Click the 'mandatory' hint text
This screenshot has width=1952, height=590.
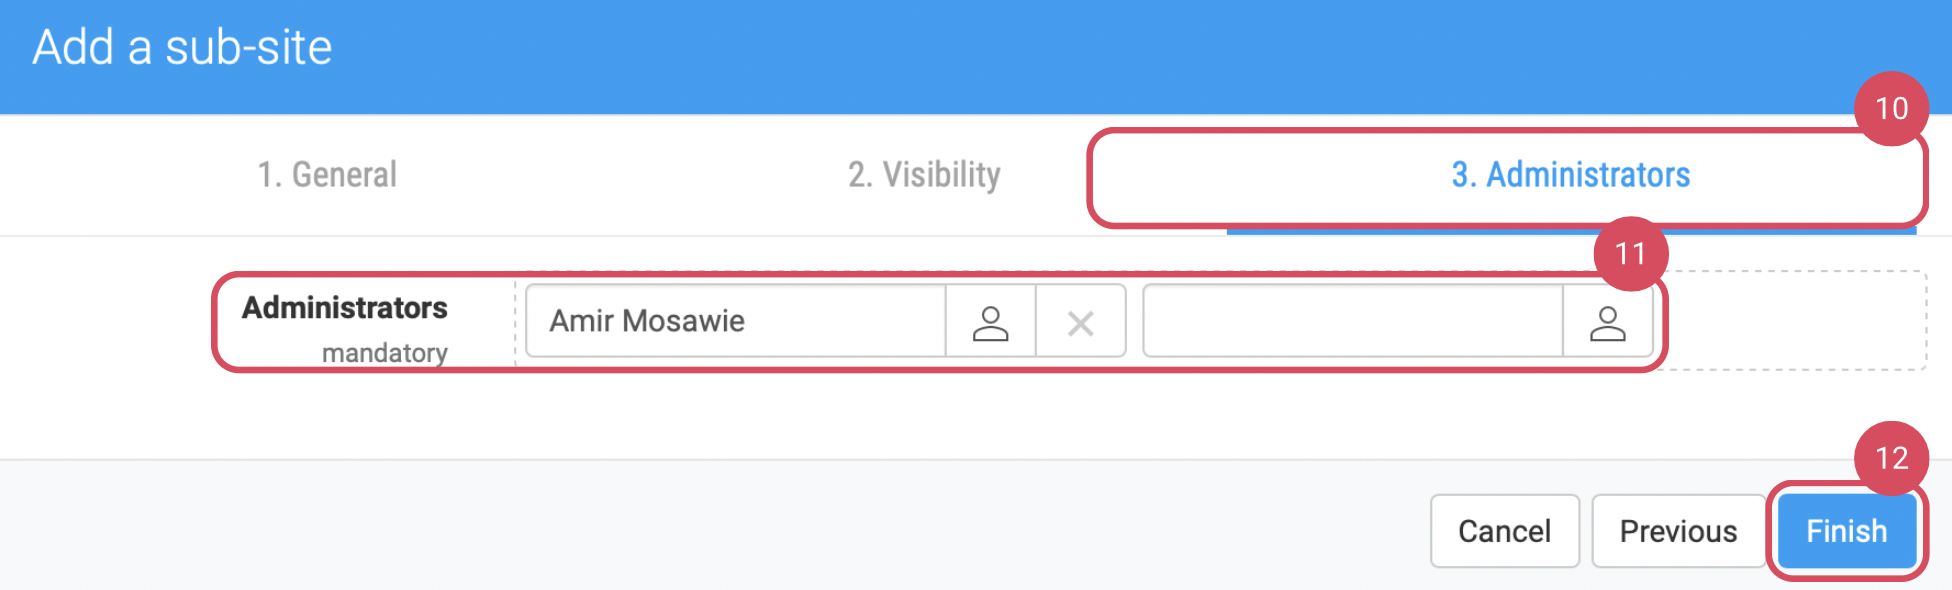(385, 353)
